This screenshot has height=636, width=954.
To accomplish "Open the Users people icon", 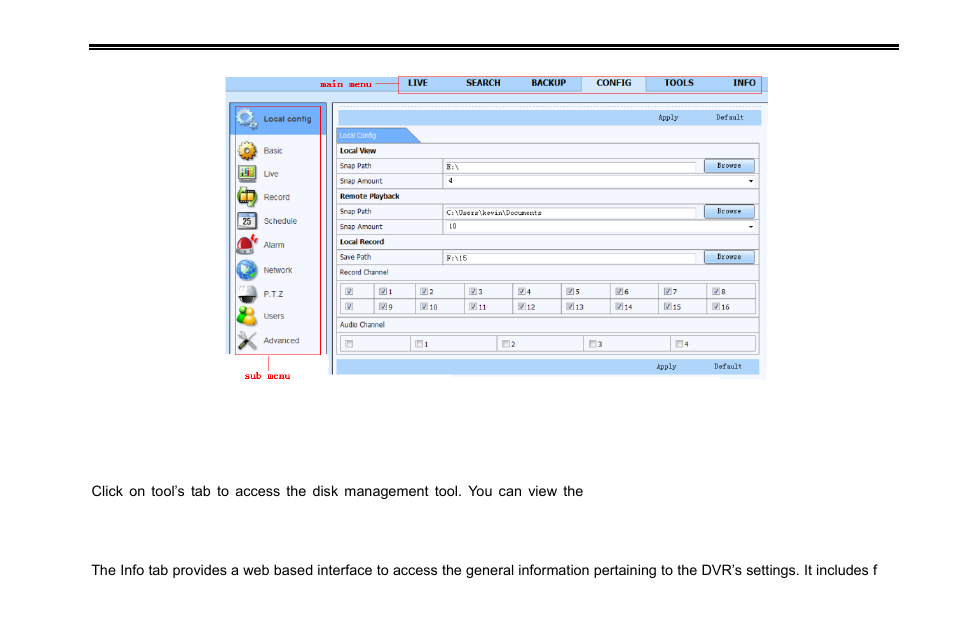I will (247, 316).
